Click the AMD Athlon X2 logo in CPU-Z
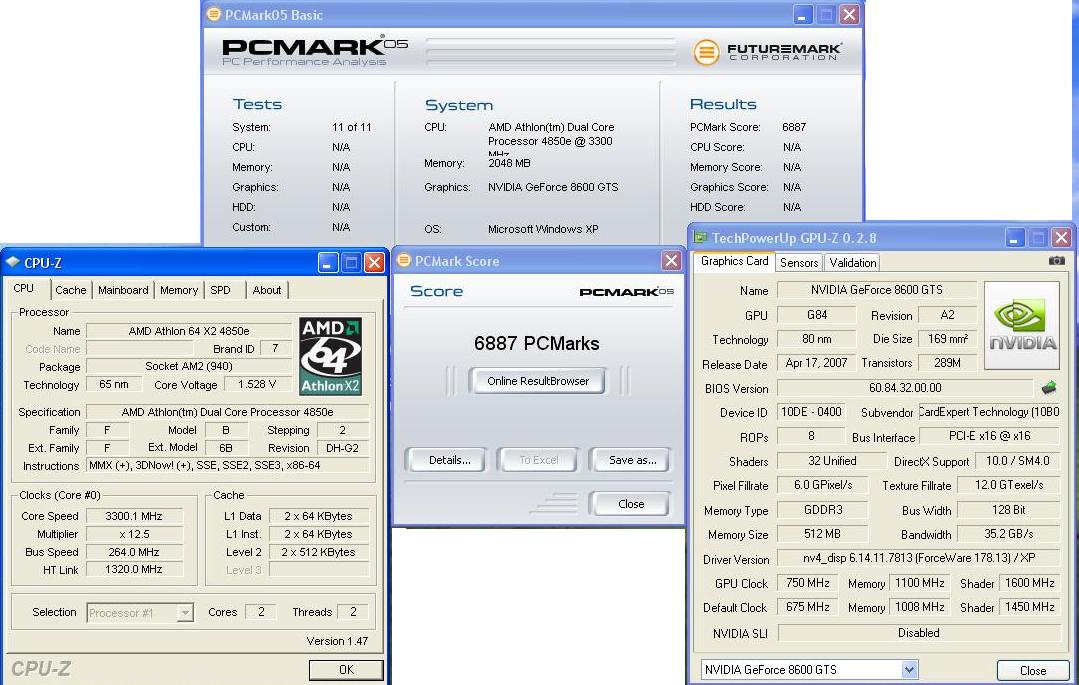Screen dimensions: 1079x685 (331, 356)
